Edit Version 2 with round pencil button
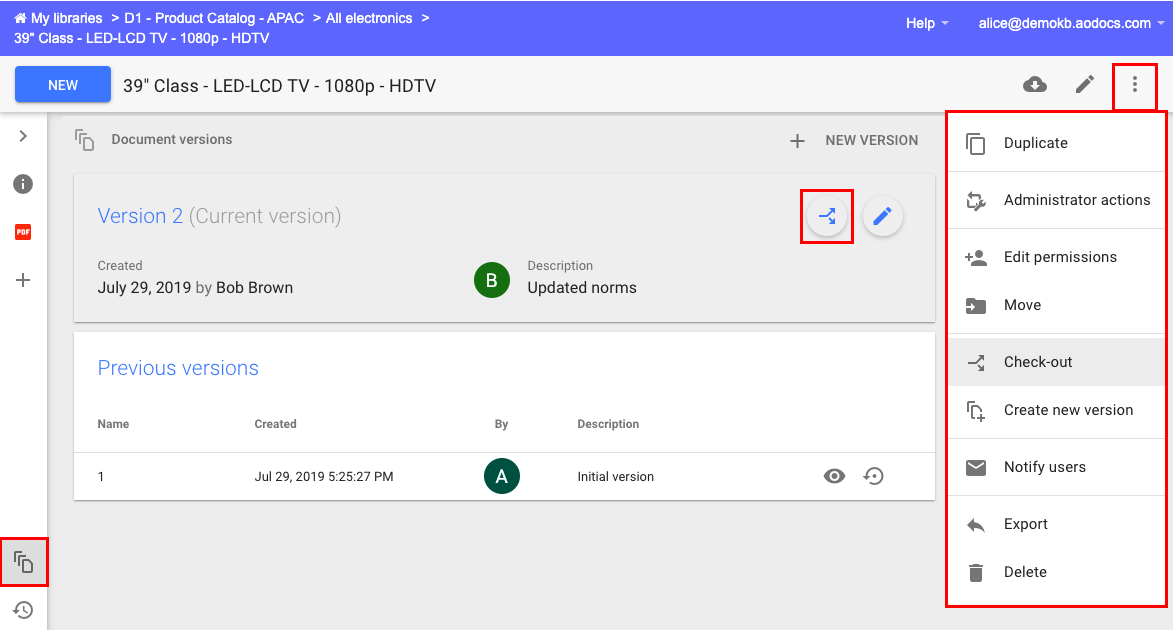The width and height of the screenshot is (1173, 630). [x=882, y=216]
